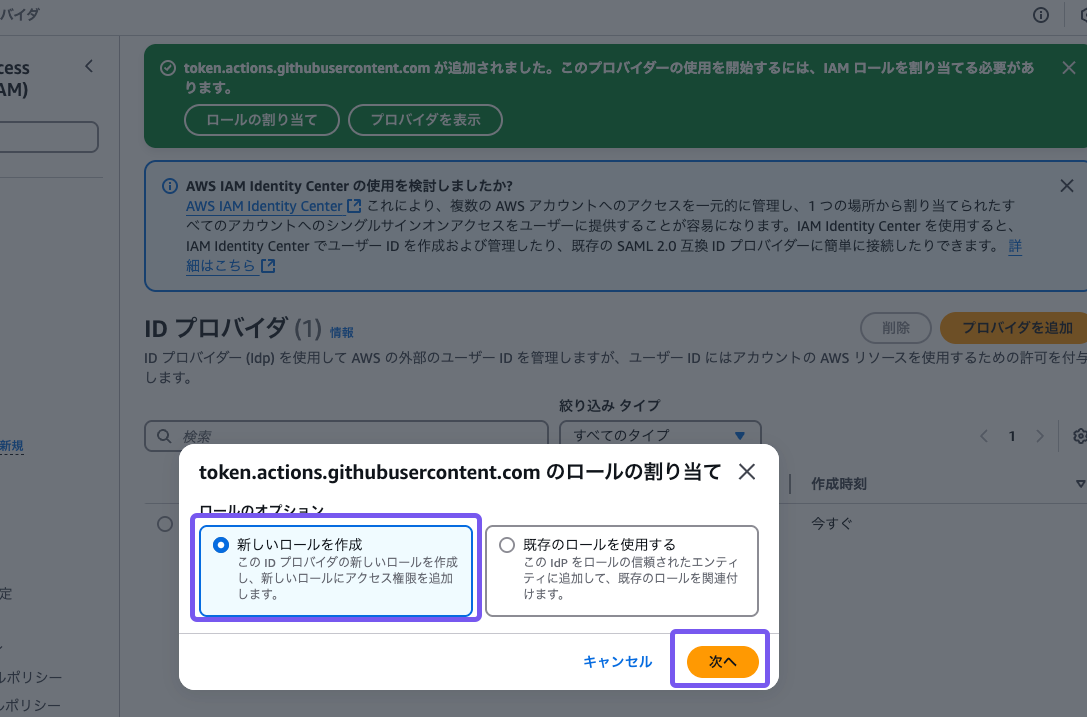Open the table preferences gear icon

coord(1078,436)
